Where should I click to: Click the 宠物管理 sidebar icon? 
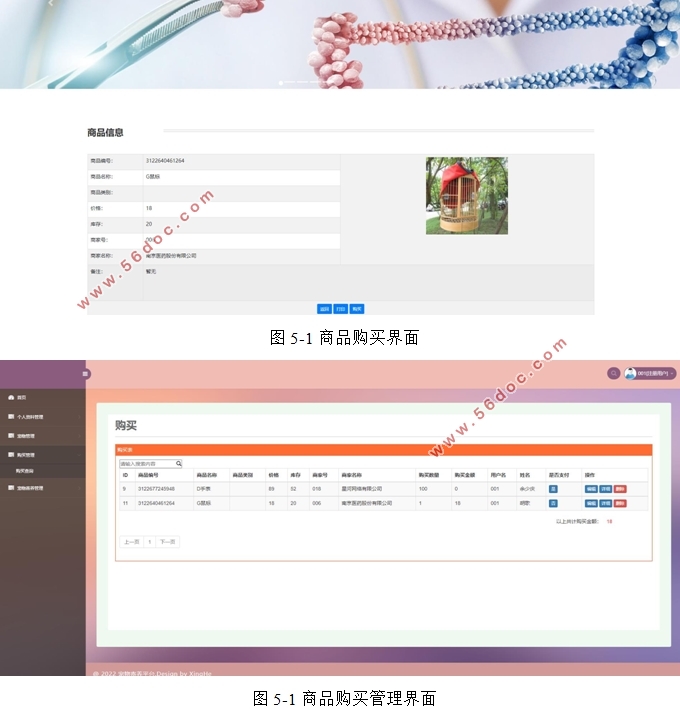pyautogui.click(x=9, y=436)
